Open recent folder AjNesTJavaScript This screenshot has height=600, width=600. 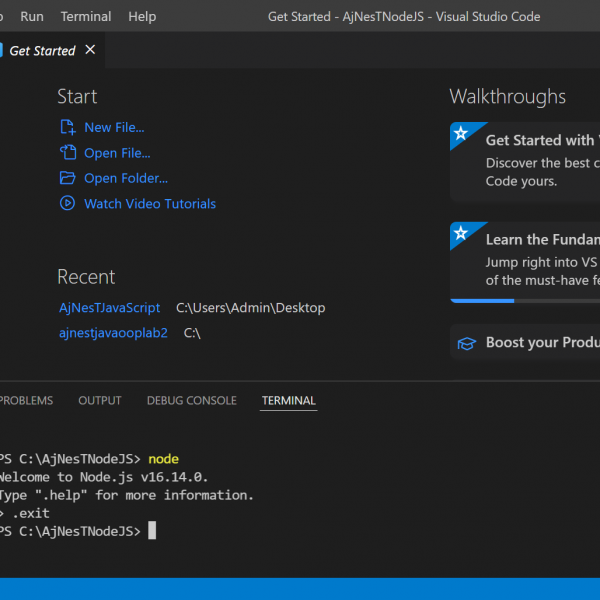point(109,308)
